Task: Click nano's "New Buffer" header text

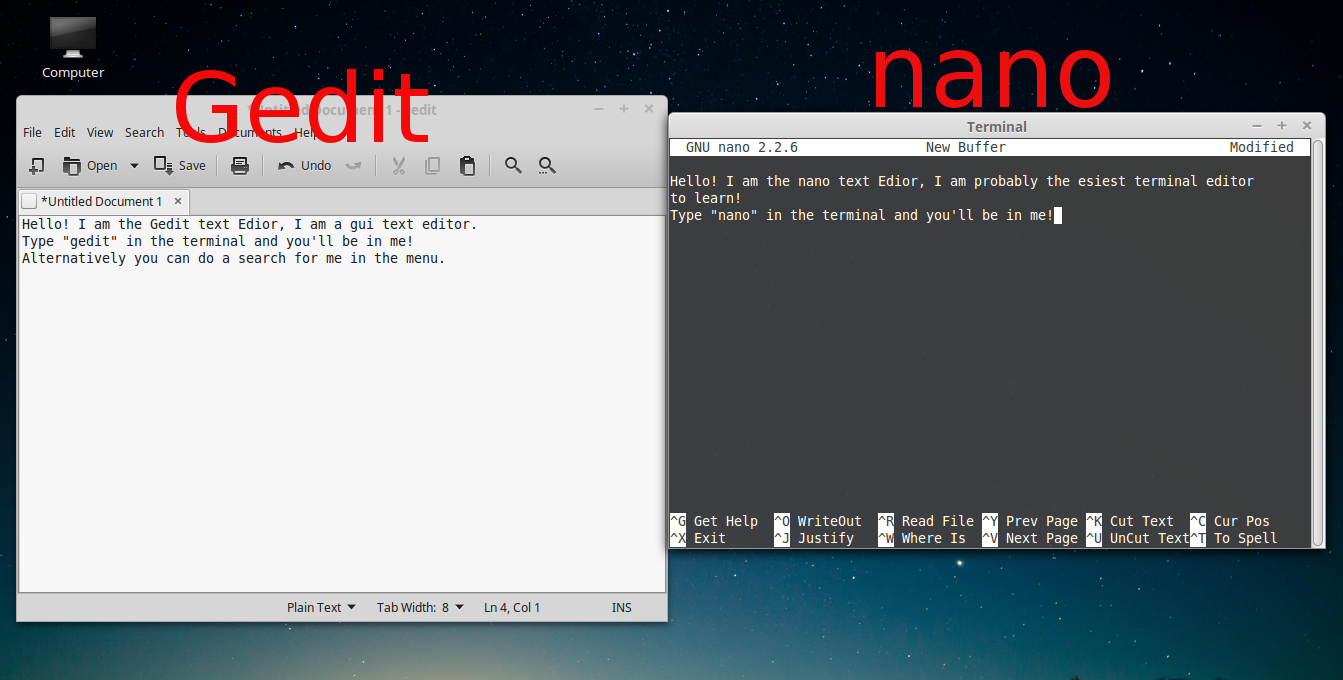Action: (x=966, y=147)
